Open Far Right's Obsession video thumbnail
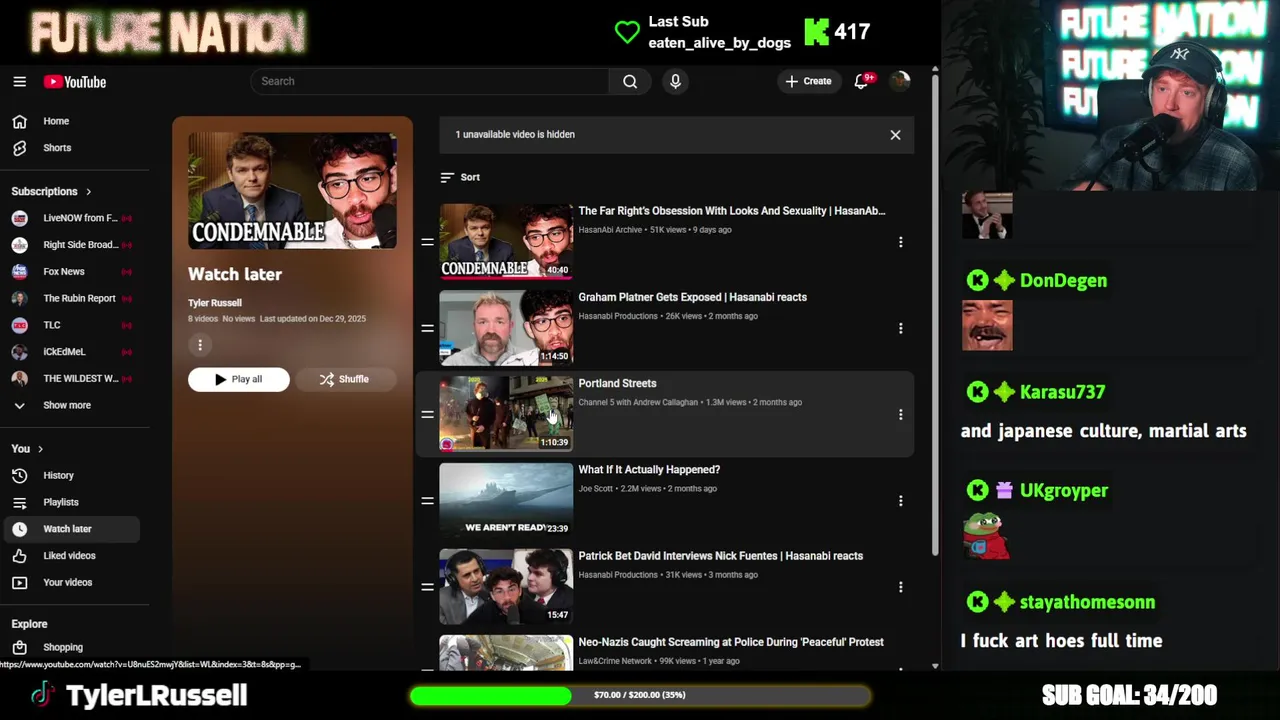The height and width of the screenshot is (720, 1280). (506, 241)
